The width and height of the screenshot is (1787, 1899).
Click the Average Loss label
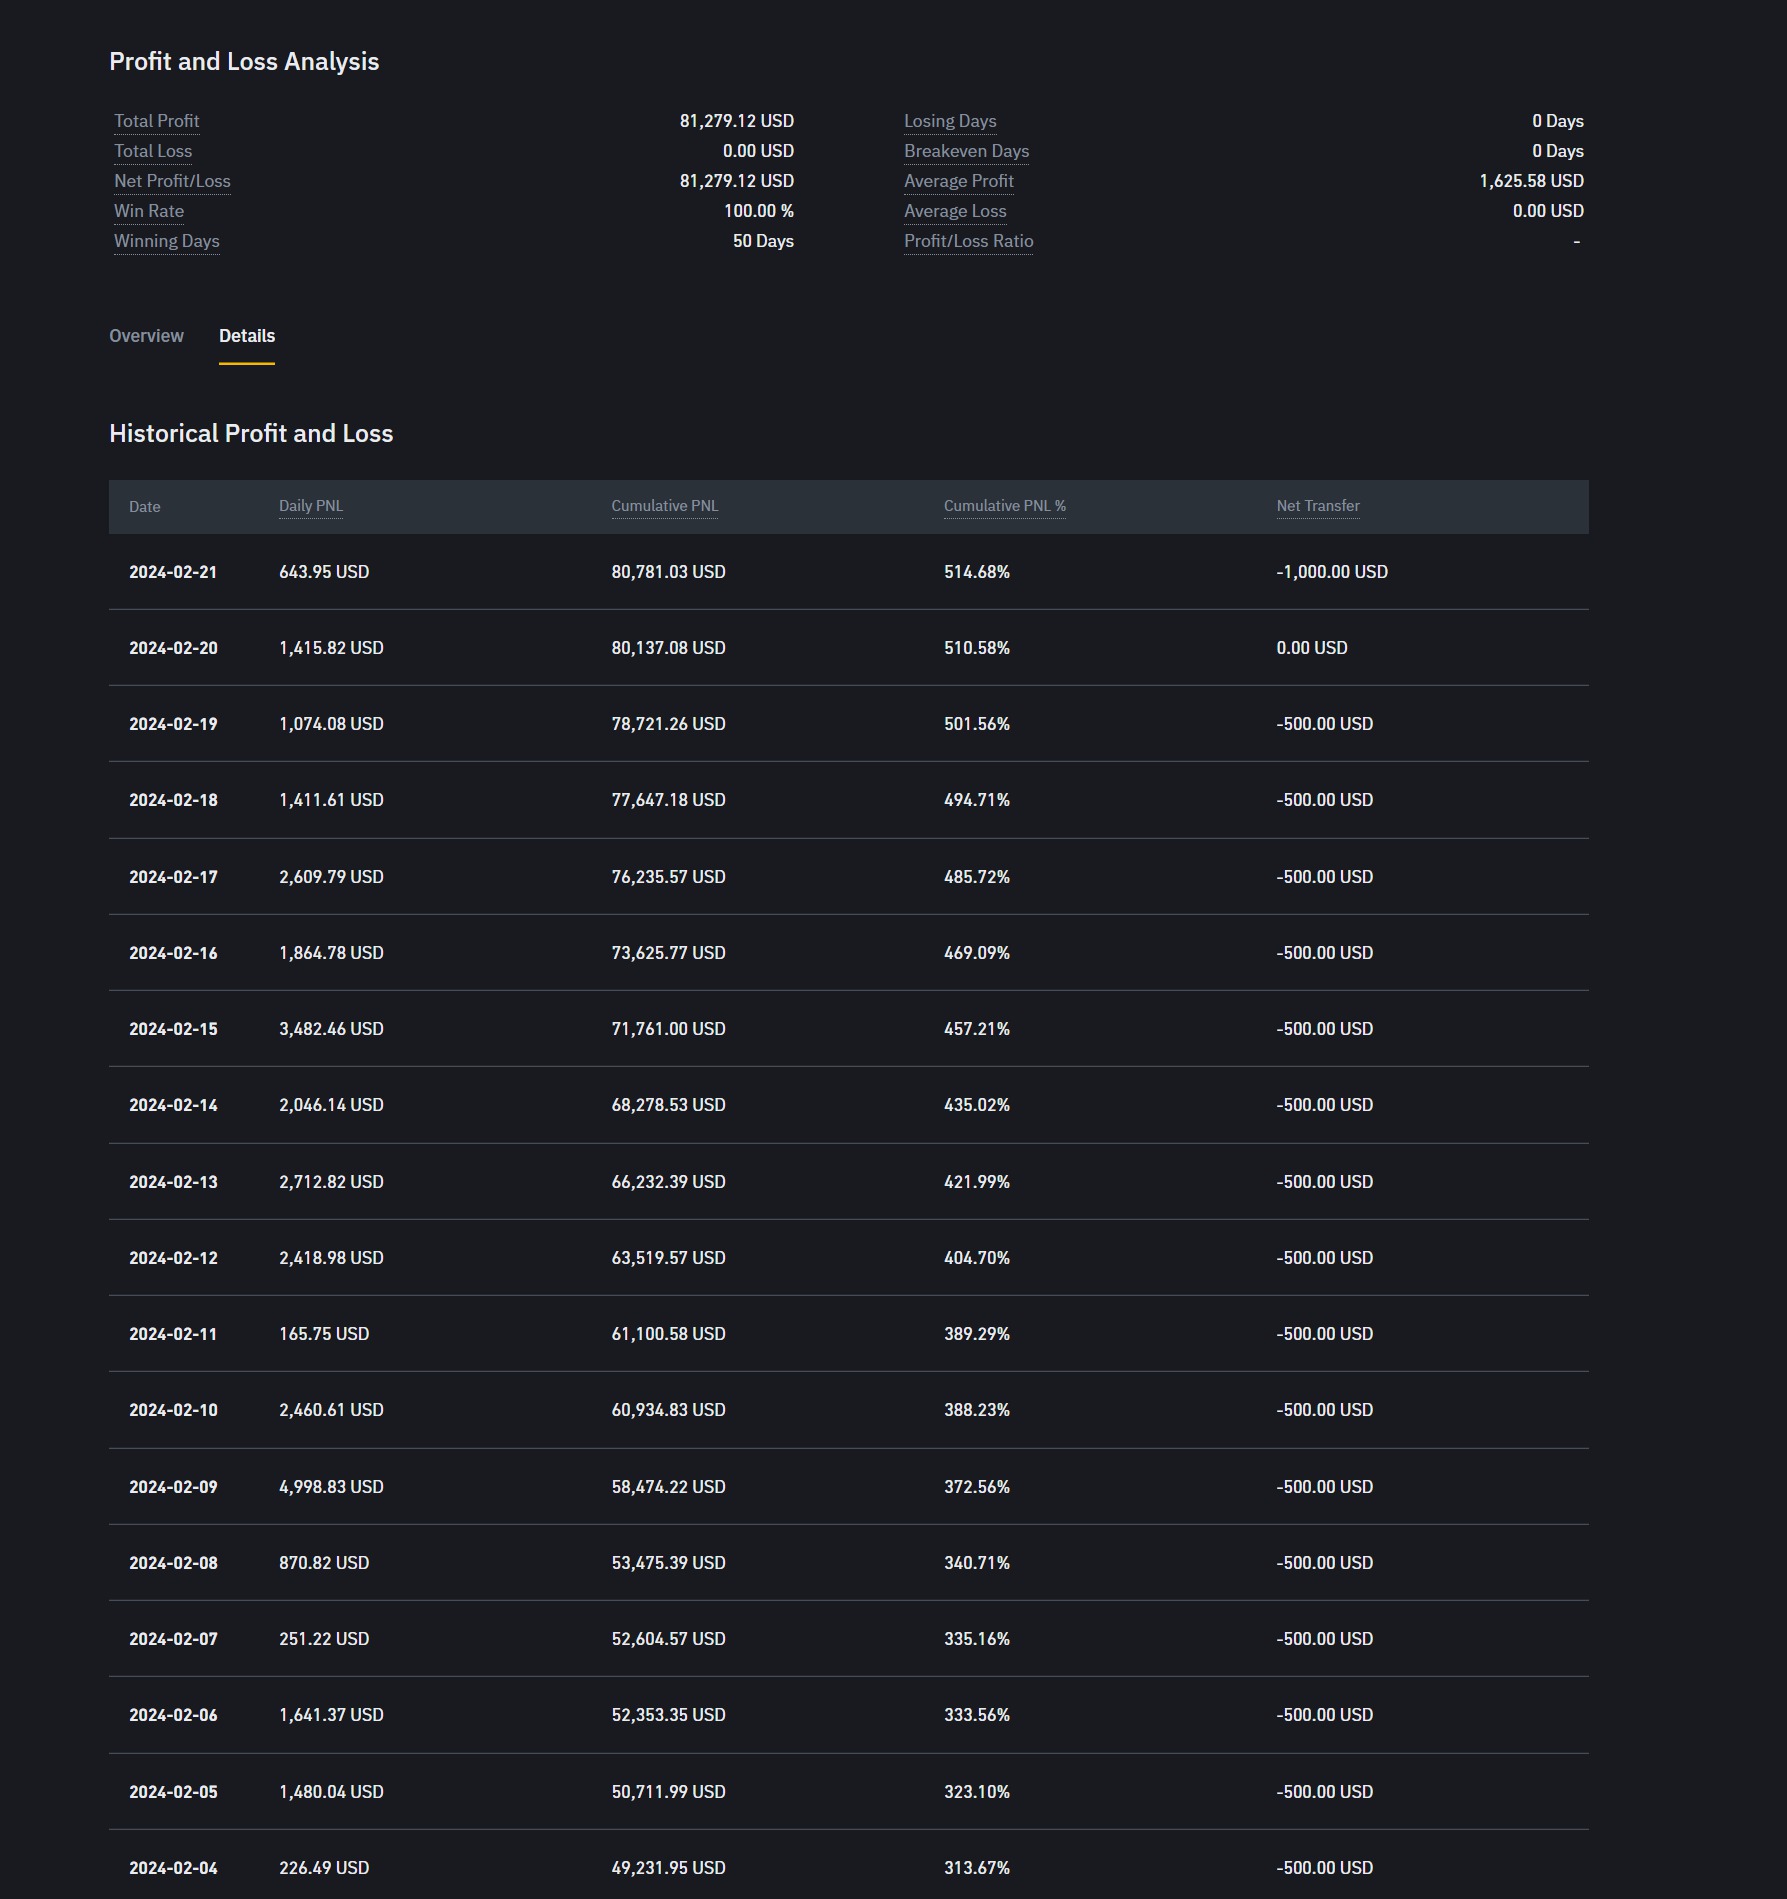(955, 211)
